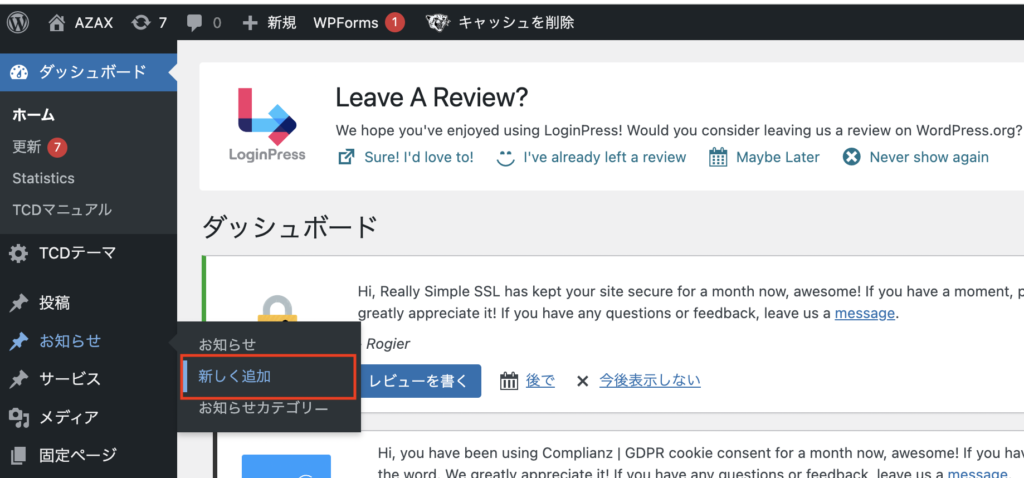Click the ダッシュボード gauge icon
The height and width of the screenshot is (478, 1024).
20,72
